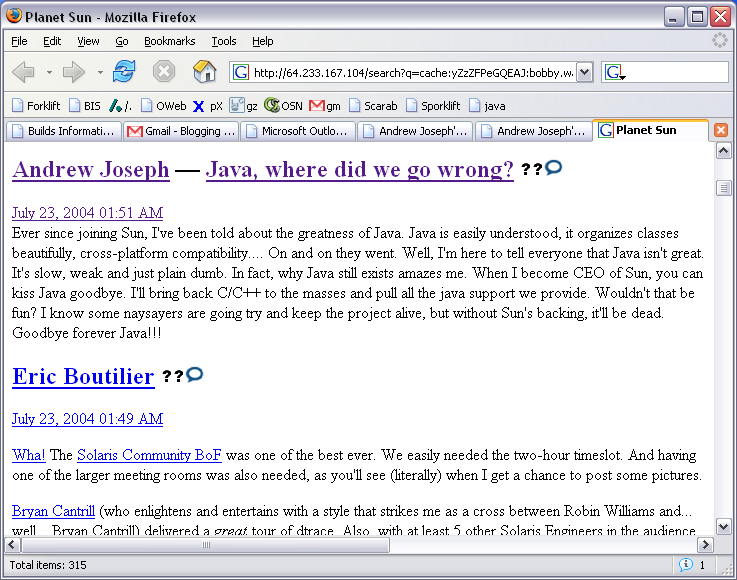Click the comment bubble beside Java headline
The image size is (737, 580).
point(554,167)
